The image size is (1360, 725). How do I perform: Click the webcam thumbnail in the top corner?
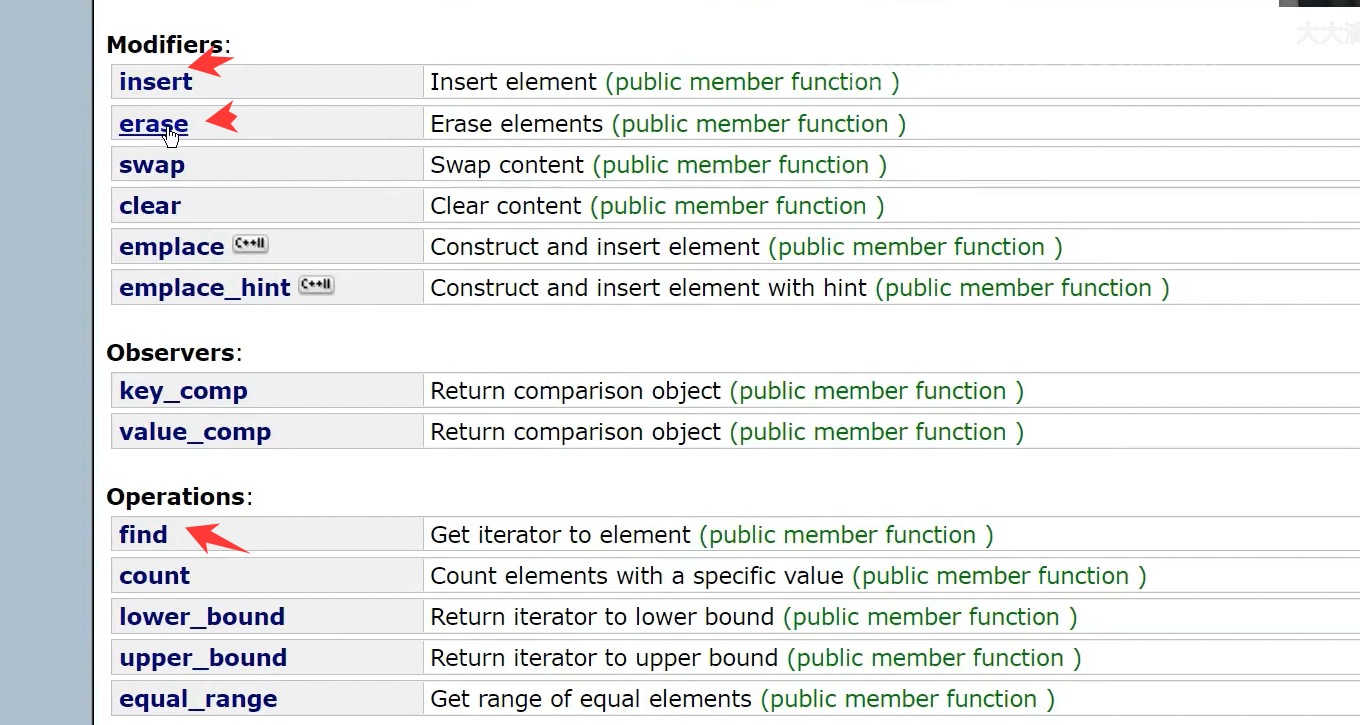pyautogui.click(x=1319, y=3)
